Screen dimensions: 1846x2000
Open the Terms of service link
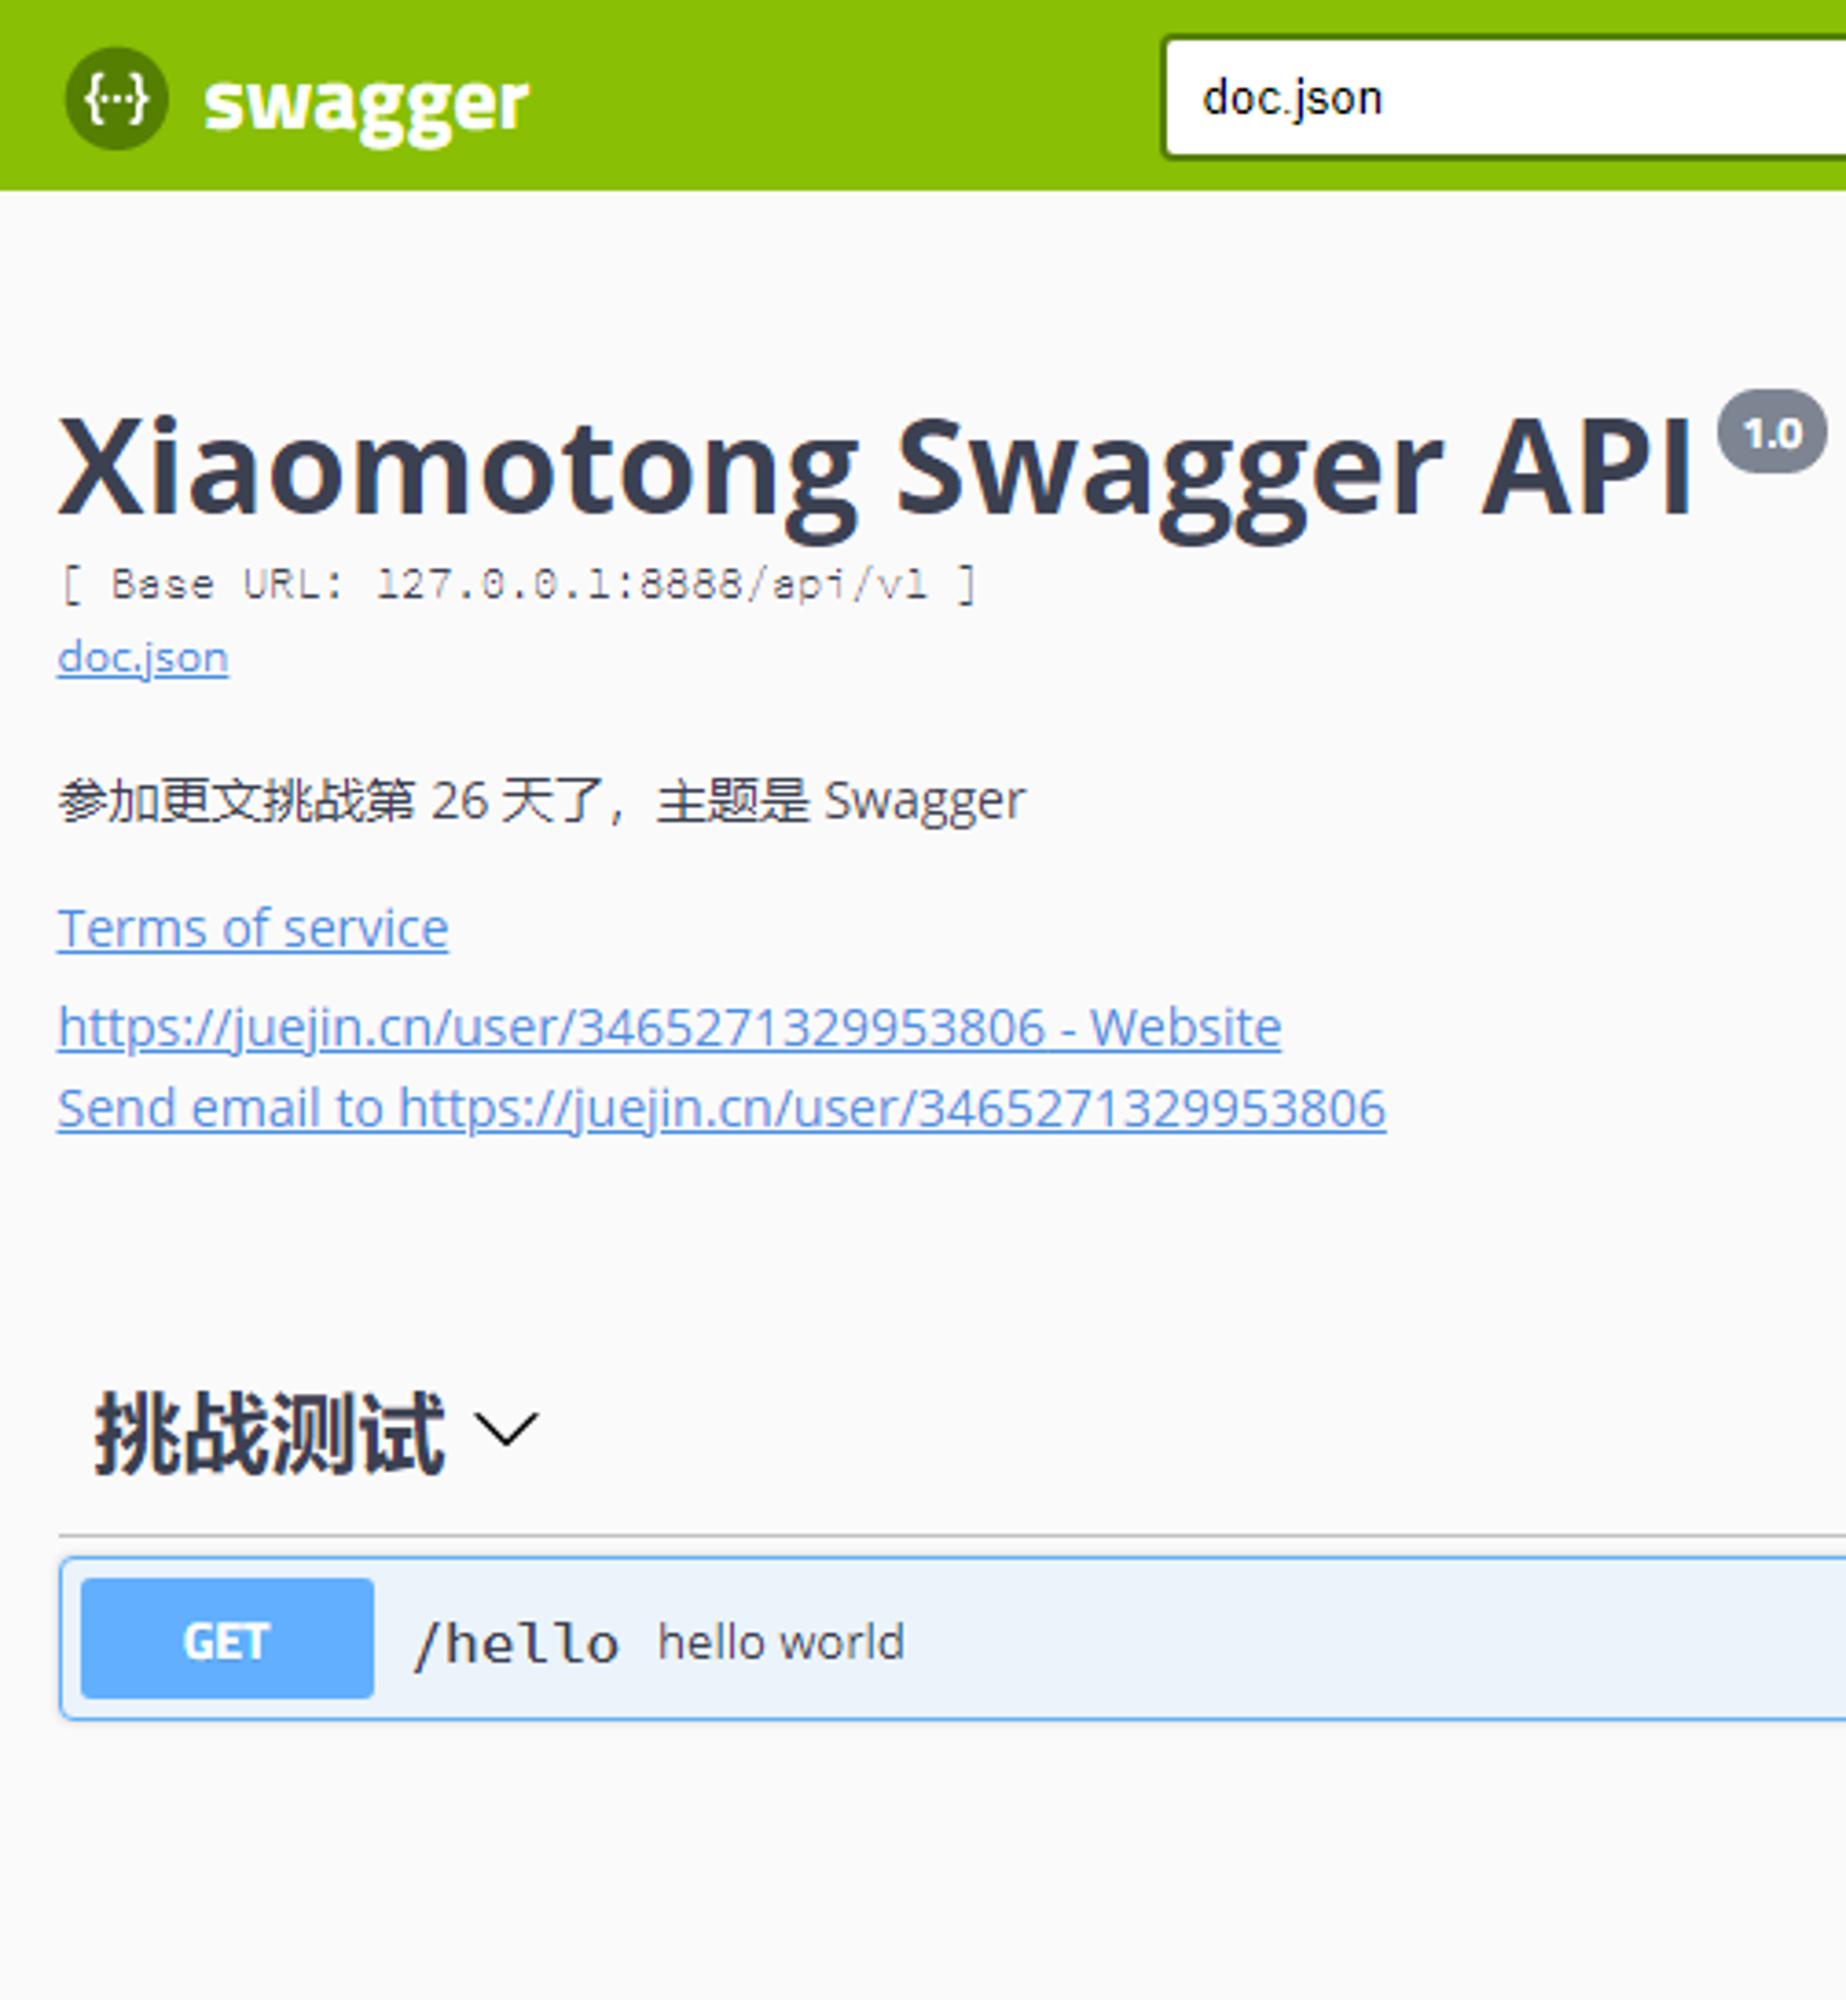pos(253,928)
